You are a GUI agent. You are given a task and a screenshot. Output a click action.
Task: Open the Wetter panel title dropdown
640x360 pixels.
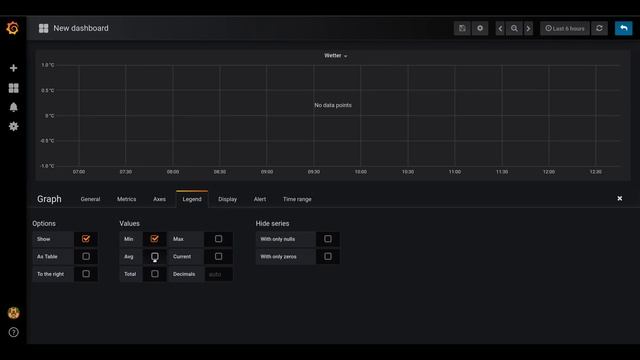[336, 56]
